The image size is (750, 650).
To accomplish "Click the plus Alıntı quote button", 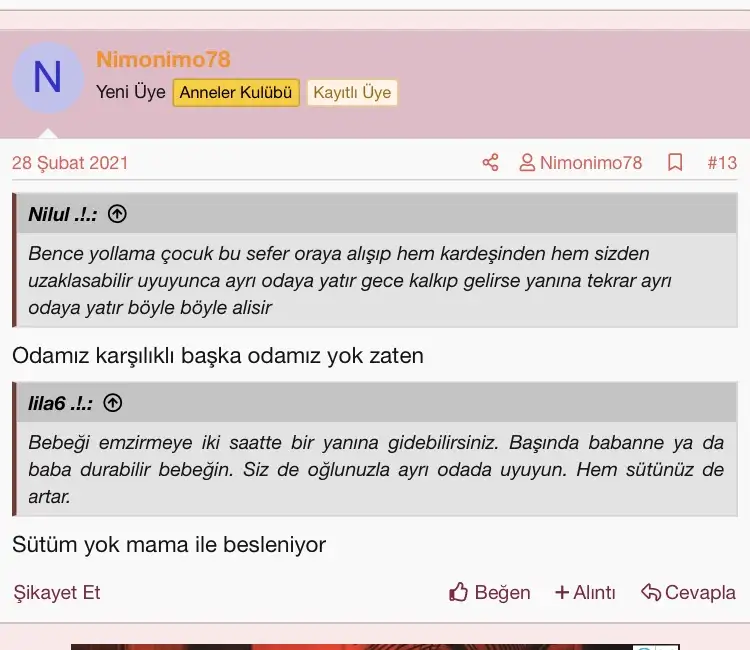I will pos(585,593).
